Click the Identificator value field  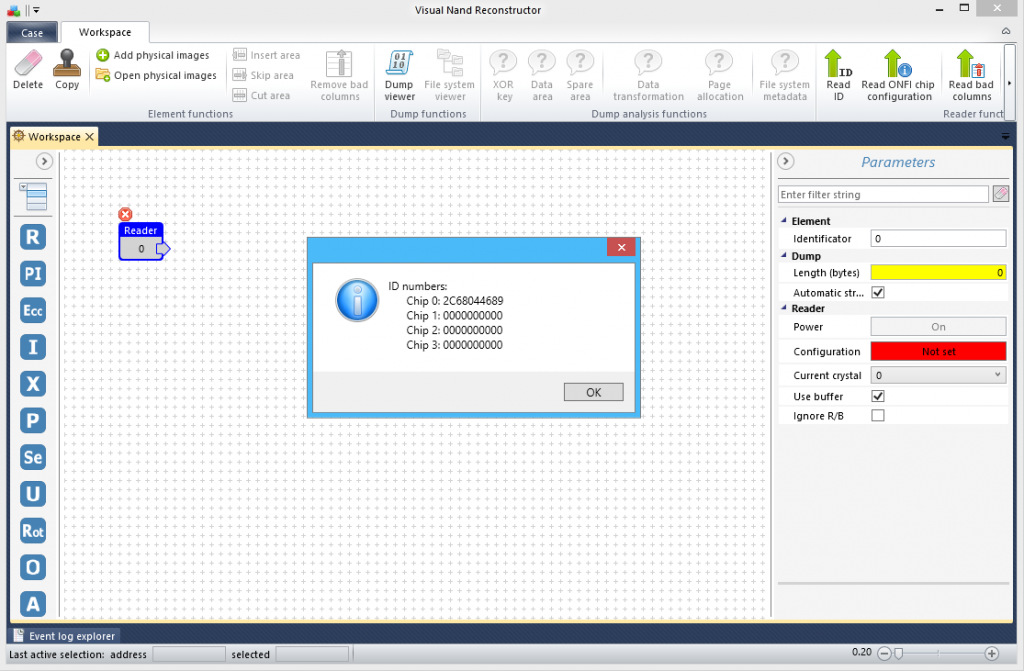(x=938, y=238)
